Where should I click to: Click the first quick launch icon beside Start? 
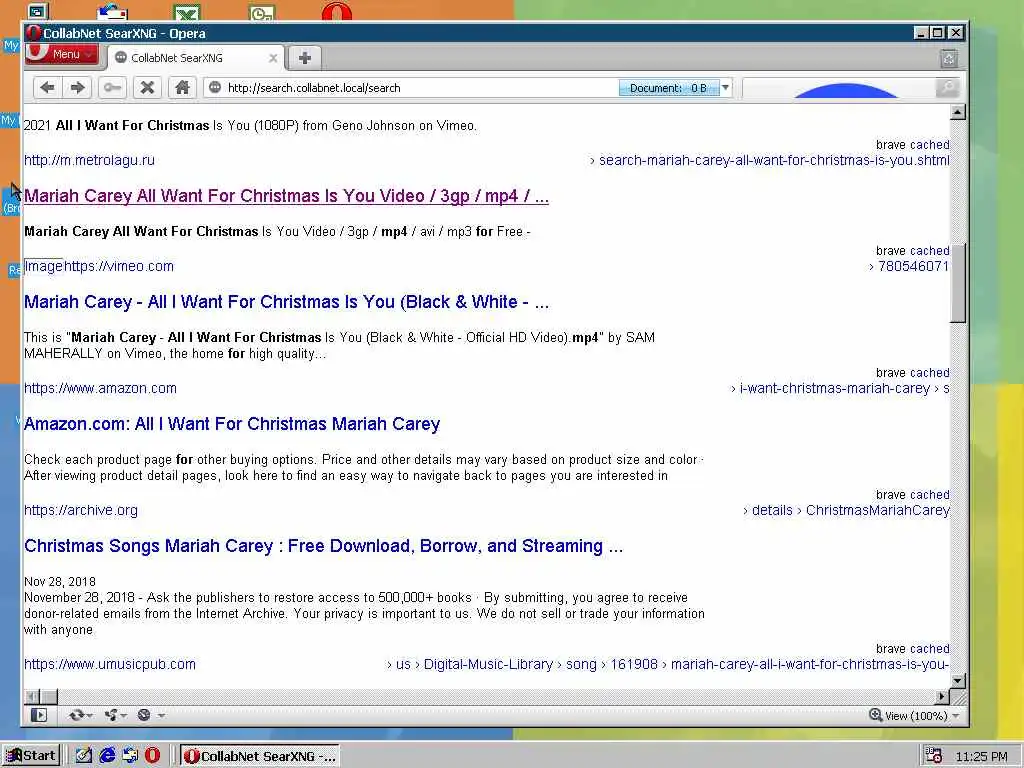pyautogui.click(x=84, y=756)
